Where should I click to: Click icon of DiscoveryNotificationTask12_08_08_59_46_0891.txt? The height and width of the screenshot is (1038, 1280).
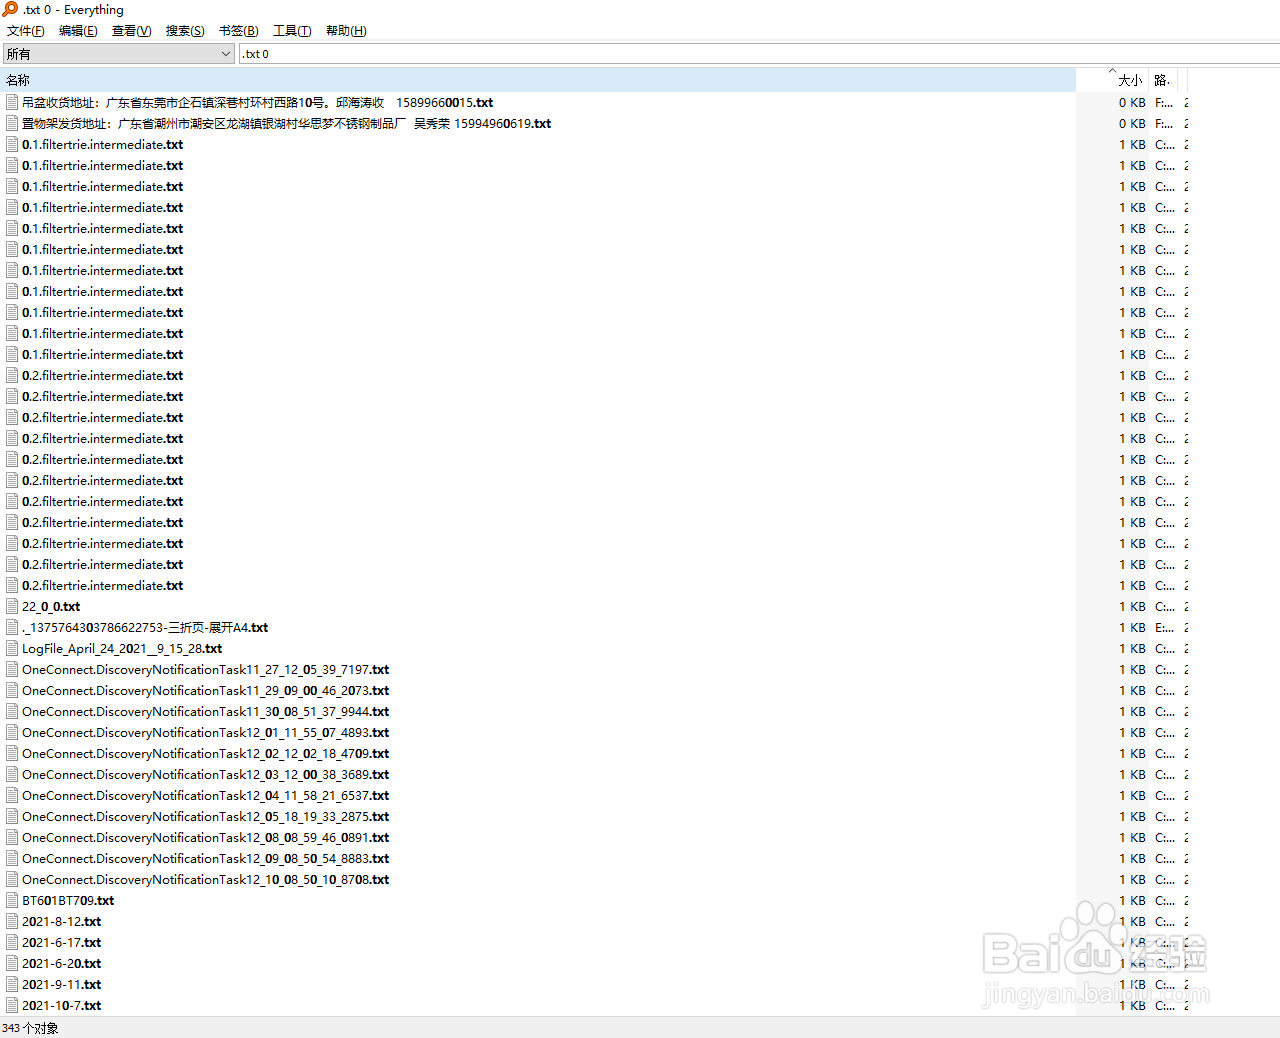tap(12, 838)
